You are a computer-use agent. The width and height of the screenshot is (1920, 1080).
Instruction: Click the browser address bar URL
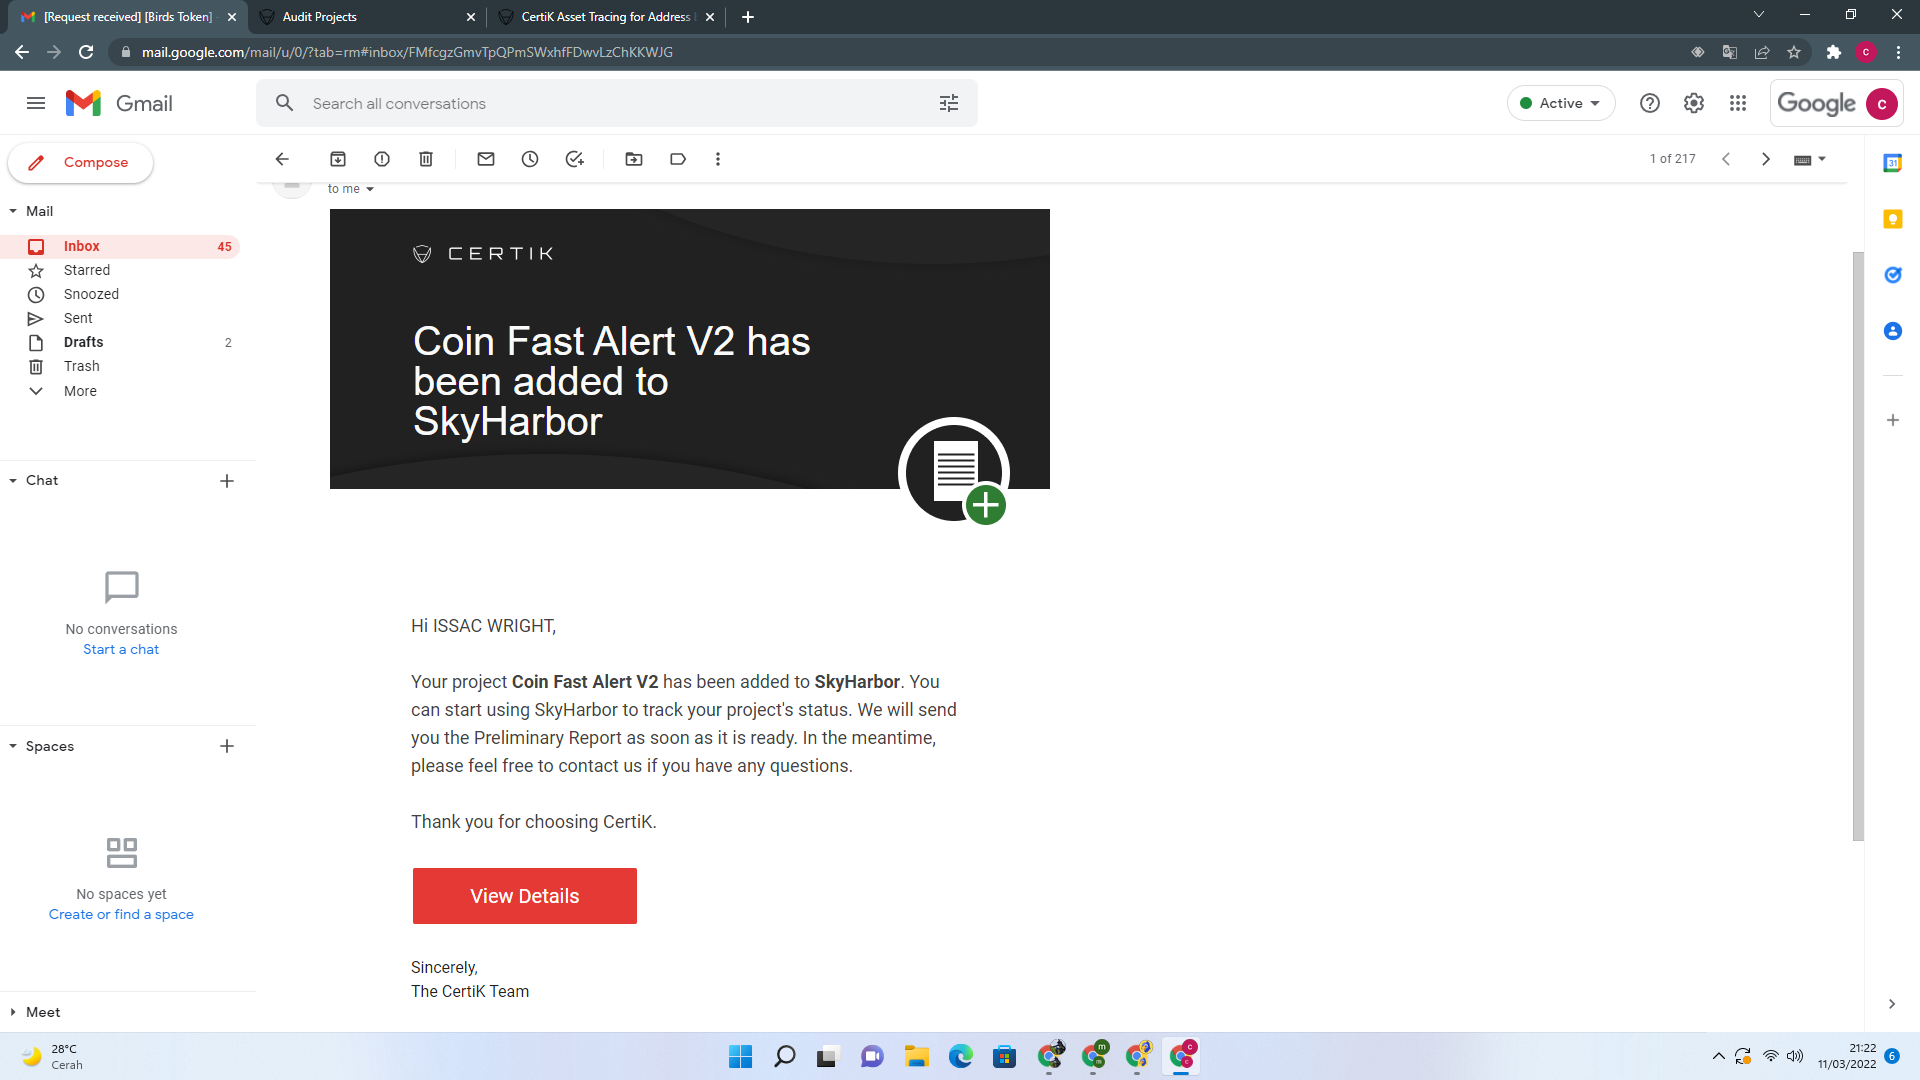[x=407, y=52]
